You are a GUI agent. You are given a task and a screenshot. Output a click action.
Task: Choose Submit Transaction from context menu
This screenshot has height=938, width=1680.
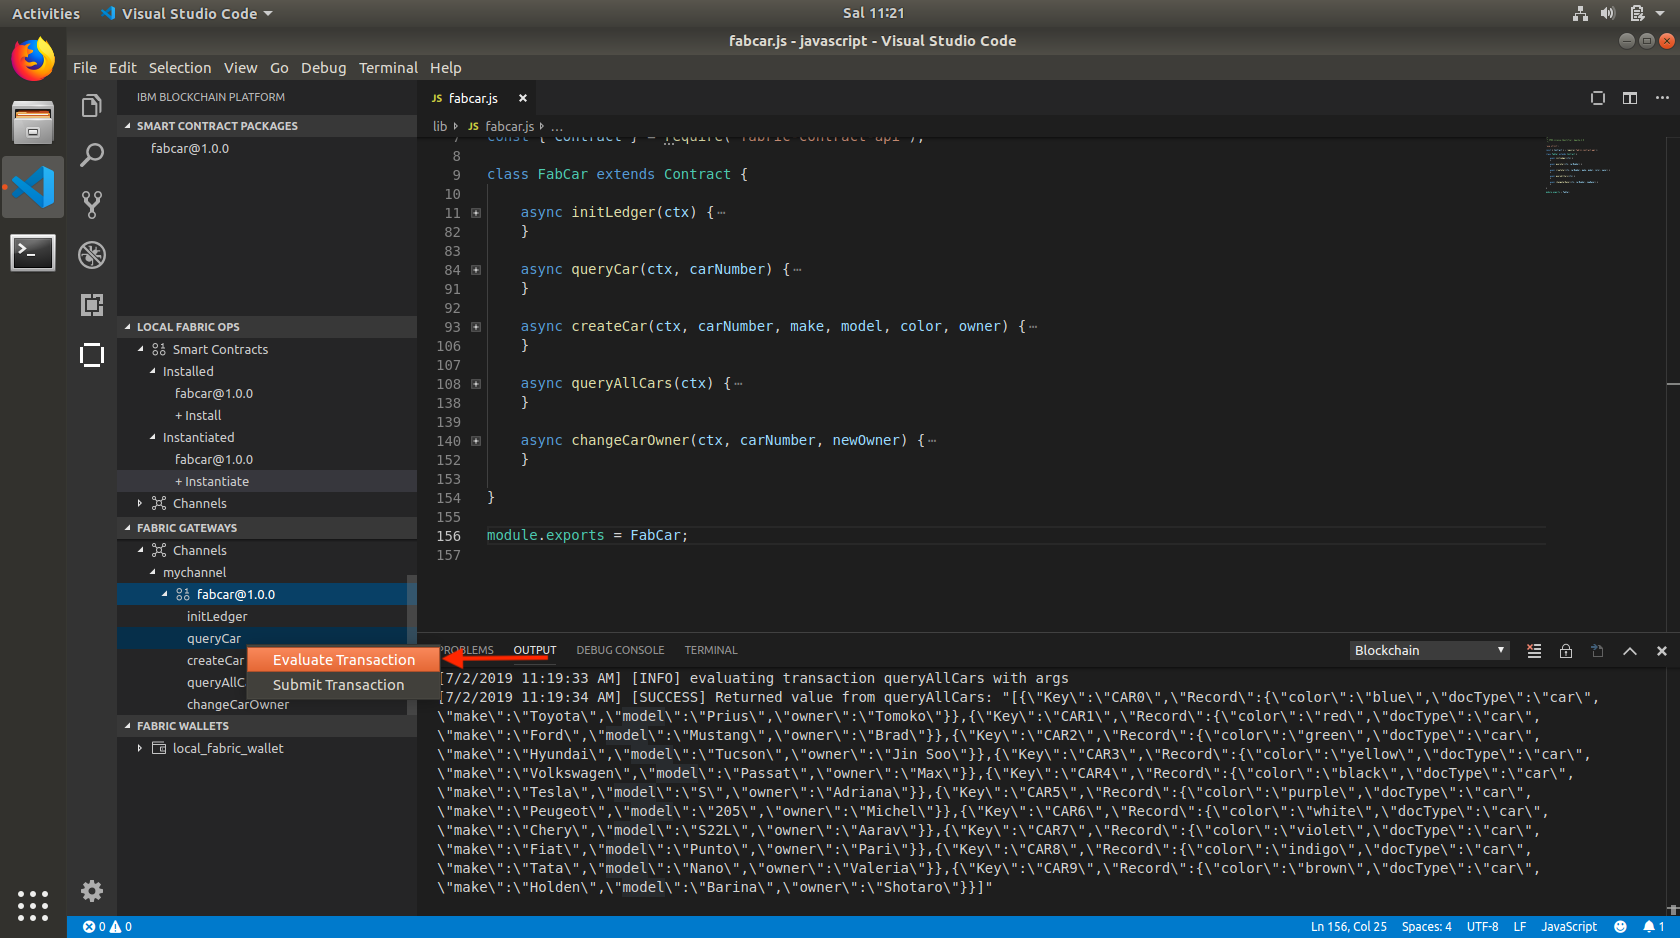pyautogui.click(x=343, y=685)
